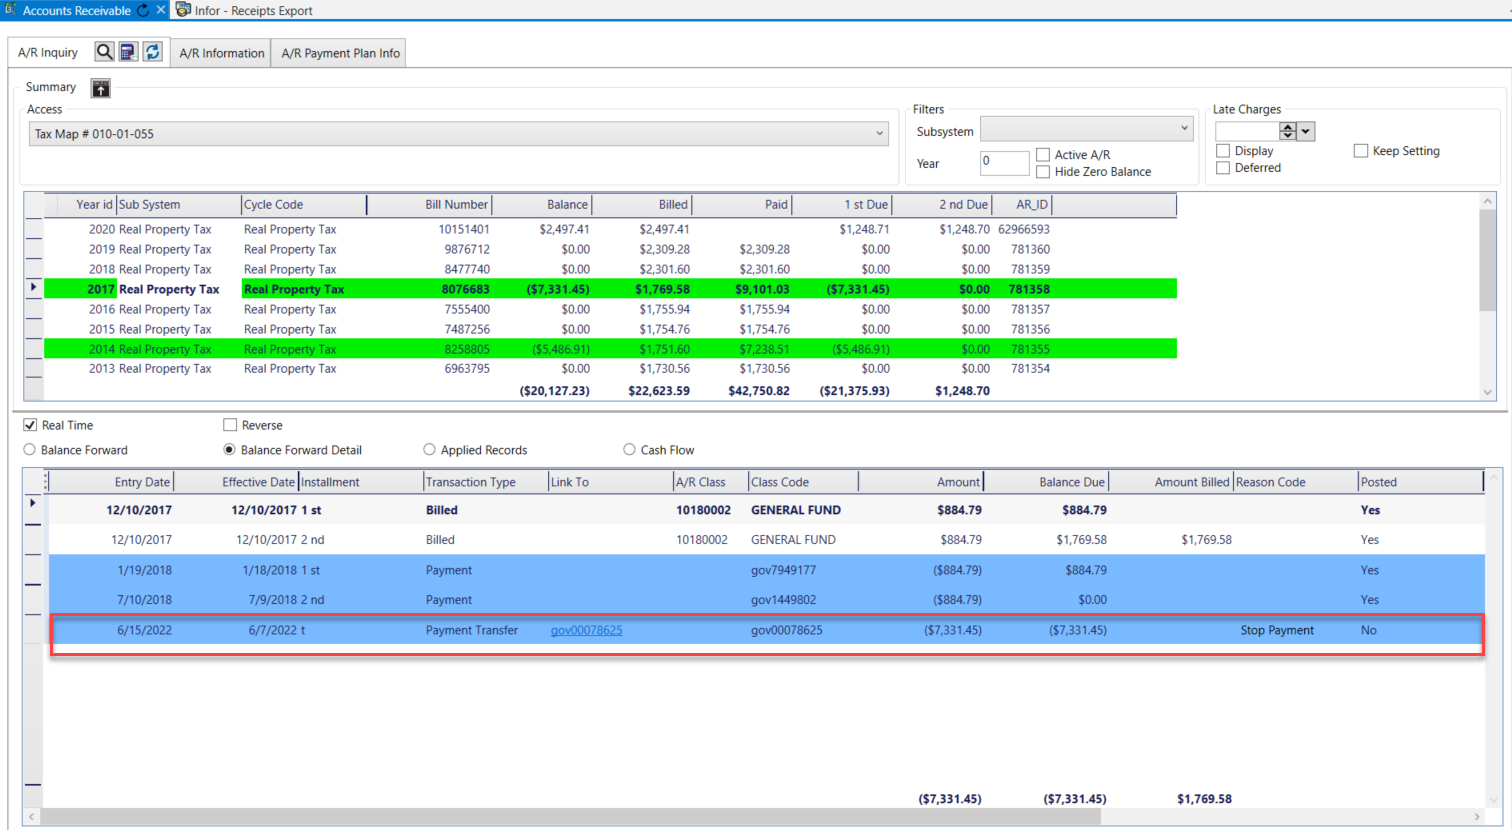Open the A/R Payment Plan Info tab

[x=340, y=53]
